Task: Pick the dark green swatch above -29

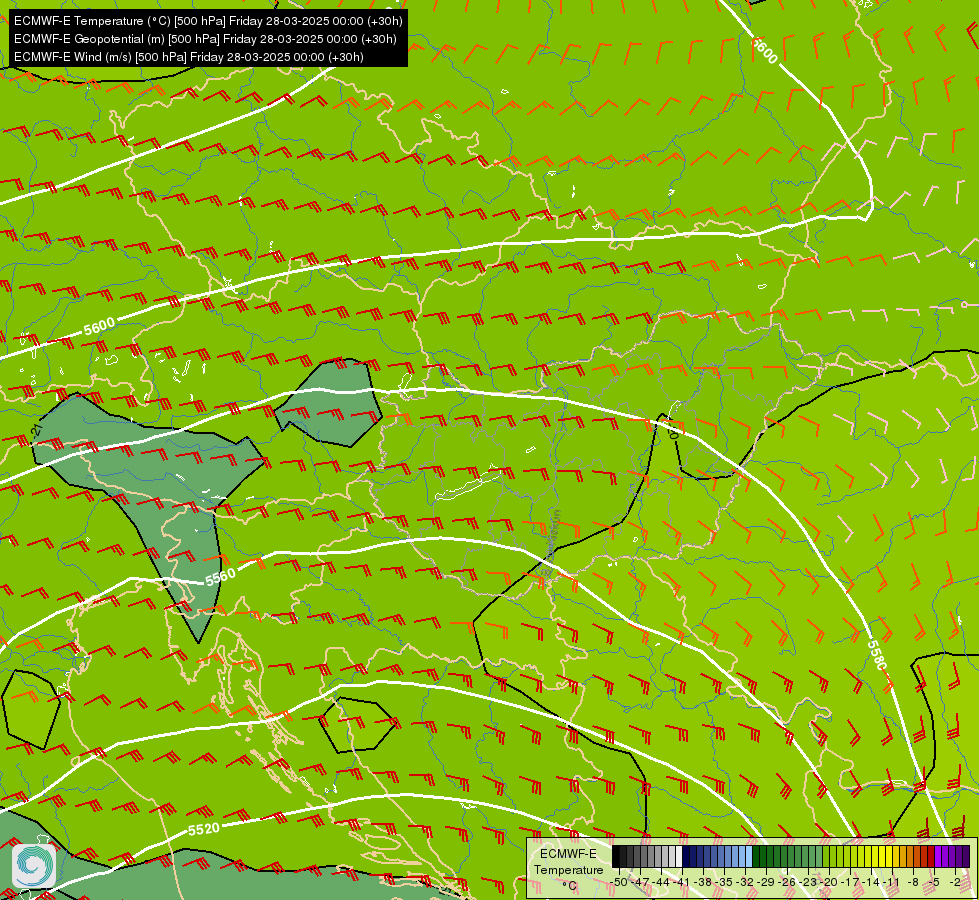Action: pyautogui.click(x=756, y=856)
